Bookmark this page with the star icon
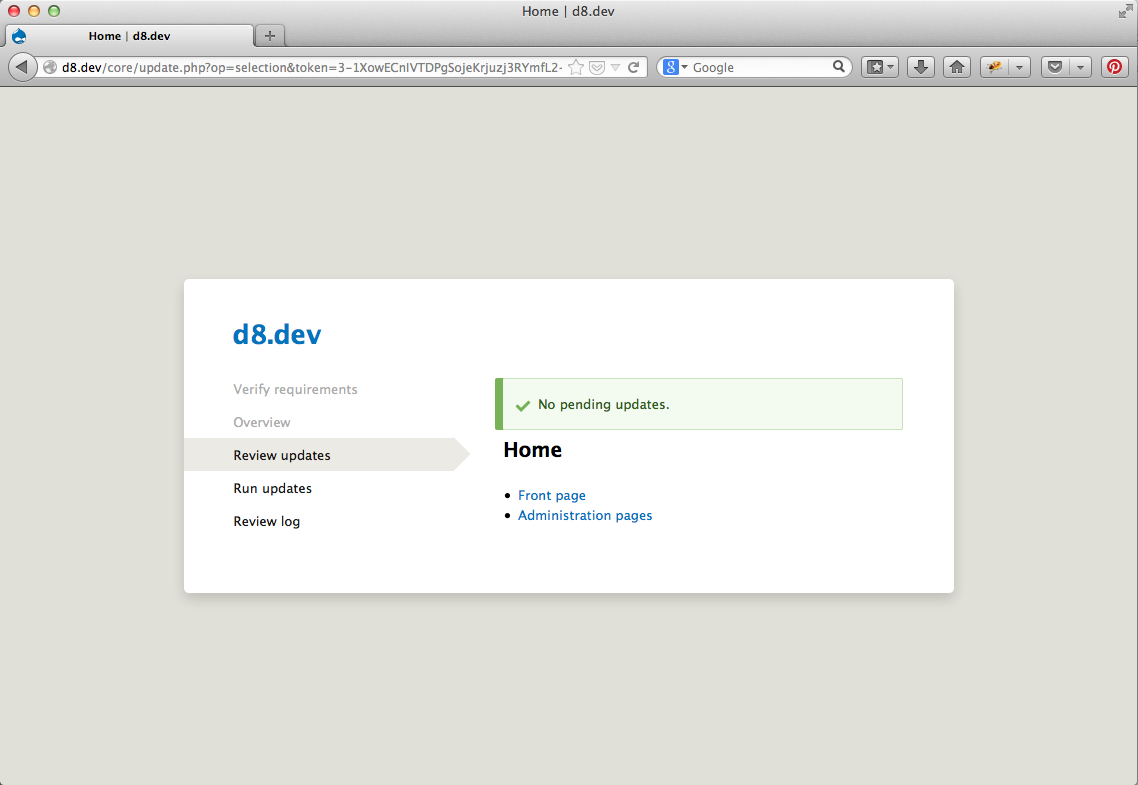Screen dimensions: 1138x785 pyautogui.click(x=576, y=67)
